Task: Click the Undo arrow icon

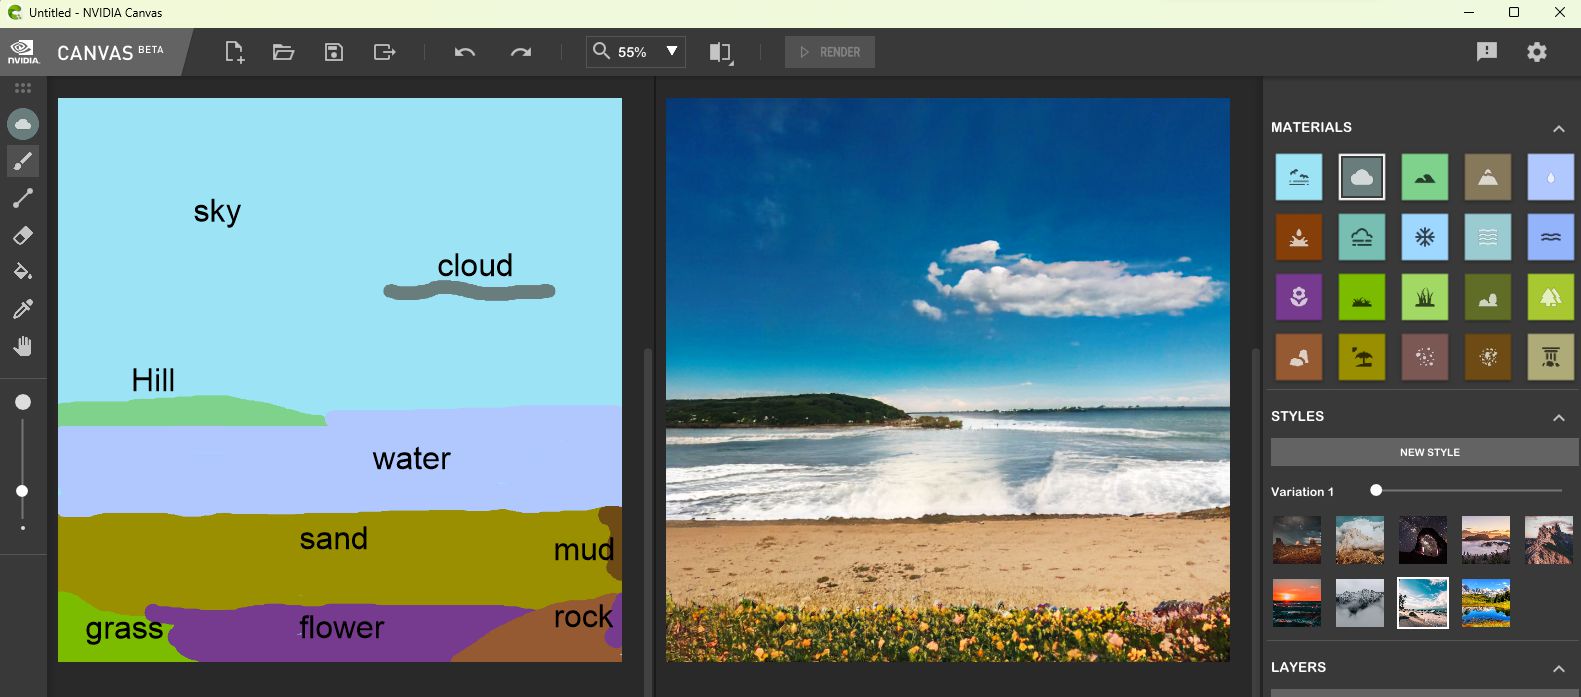Action: click(465, 52)
